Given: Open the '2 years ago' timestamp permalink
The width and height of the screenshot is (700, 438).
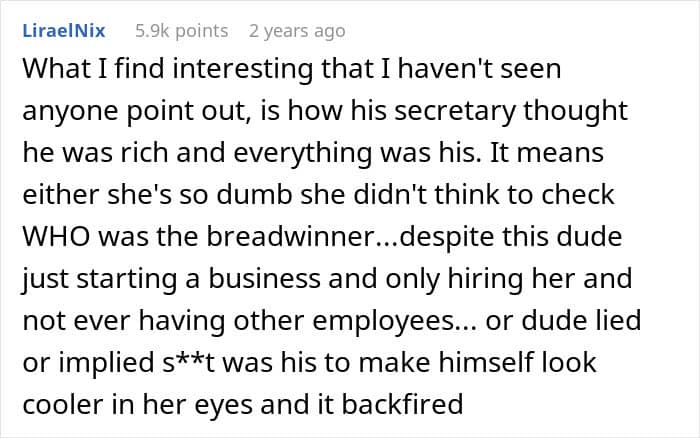Looking at the screenshot, I should [297, 31].
